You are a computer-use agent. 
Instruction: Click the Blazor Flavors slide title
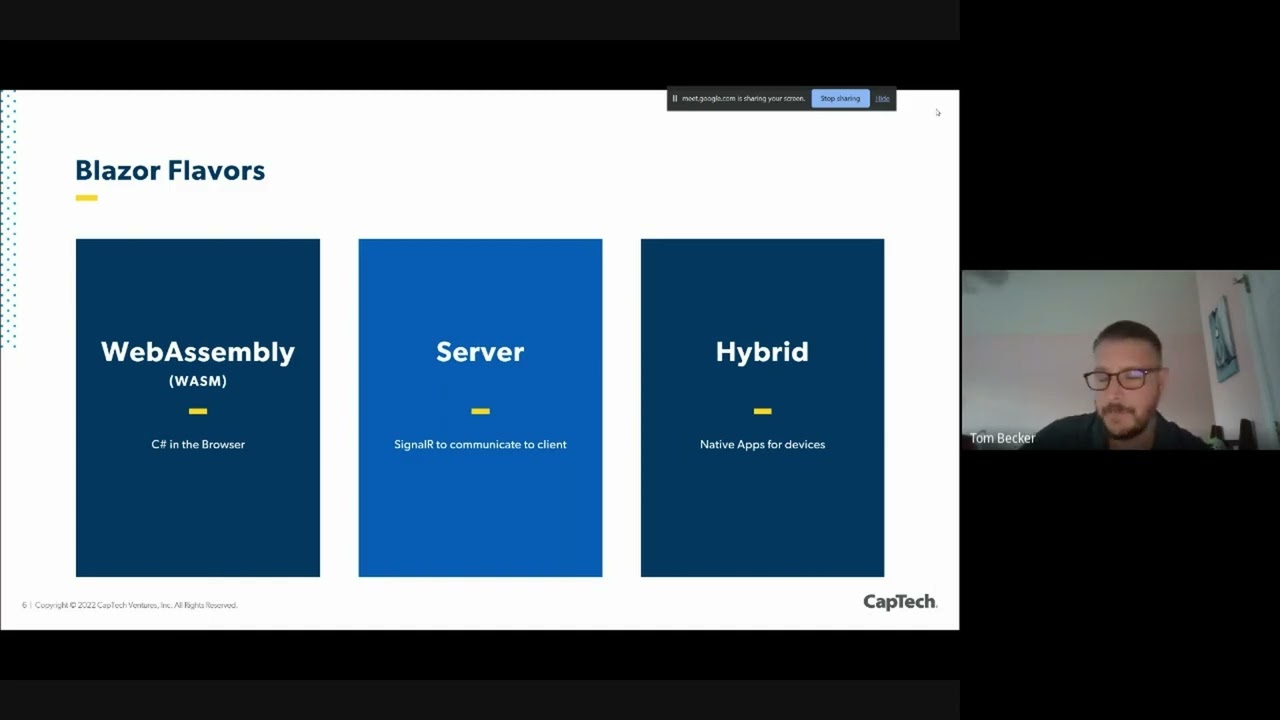coord(170,171)
